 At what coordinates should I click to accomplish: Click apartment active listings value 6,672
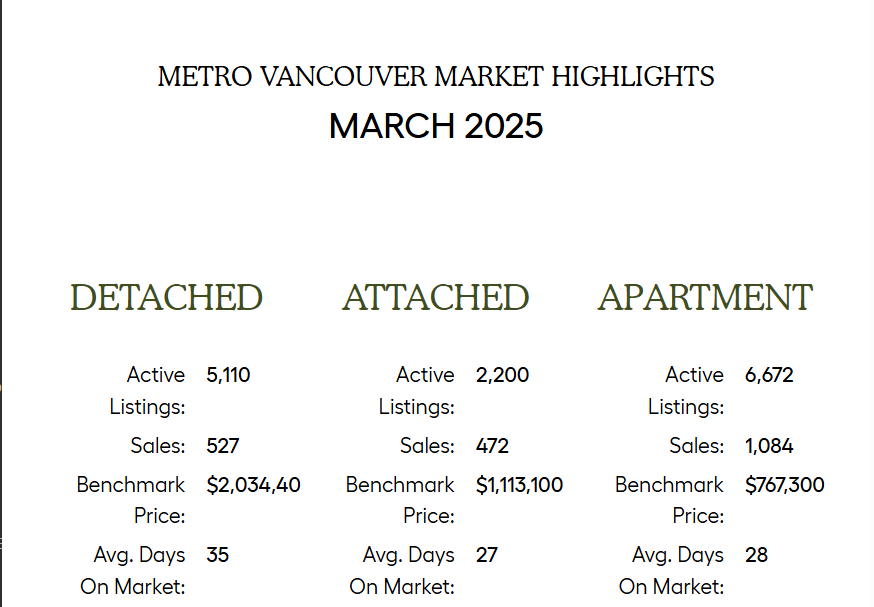pos(769,375)
